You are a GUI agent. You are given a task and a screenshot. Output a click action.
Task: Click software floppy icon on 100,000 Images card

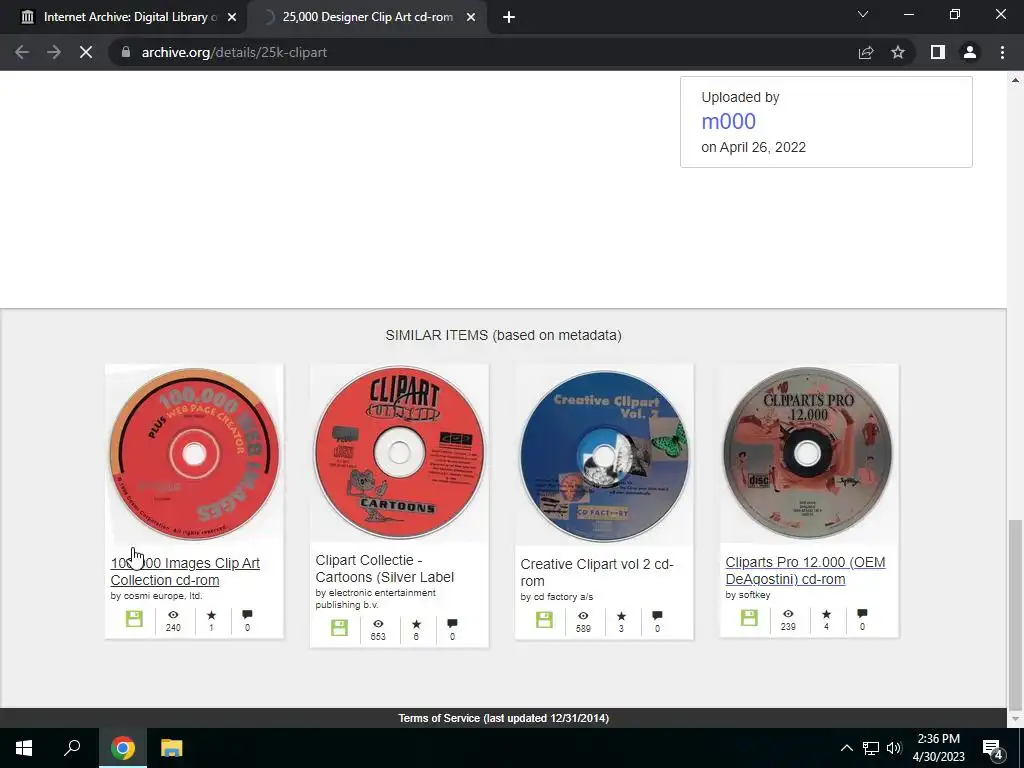tap(134, 619)
